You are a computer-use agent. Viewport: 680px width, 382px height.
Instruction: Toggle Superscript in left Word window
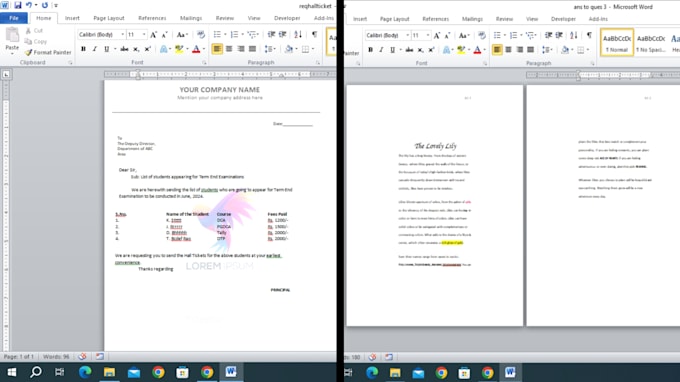pyautogui.click(x=147, y=49)
